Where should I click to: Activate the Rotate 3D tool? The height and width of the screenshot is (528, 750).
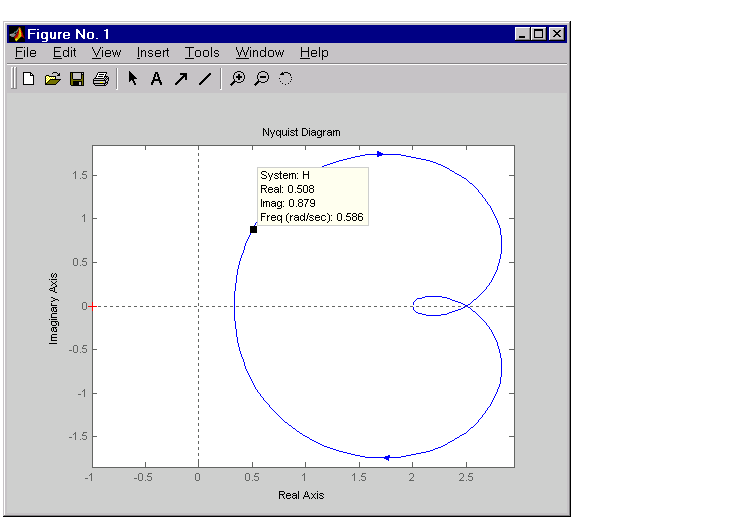(x=285, y=79)
